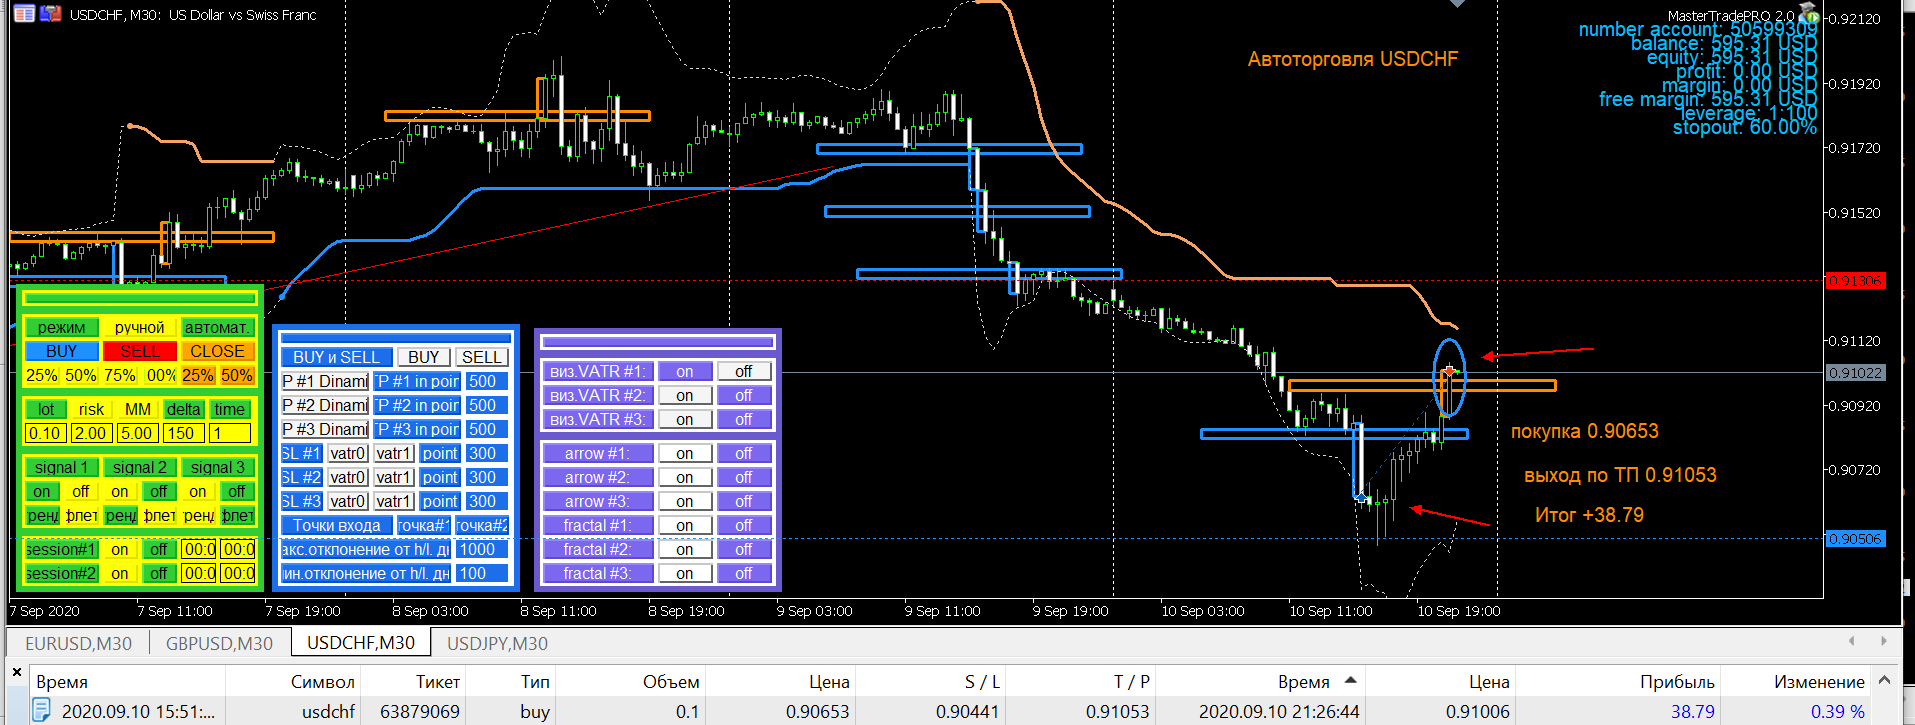
Task: Click the orange 50% button
Action: coord(237,375)
